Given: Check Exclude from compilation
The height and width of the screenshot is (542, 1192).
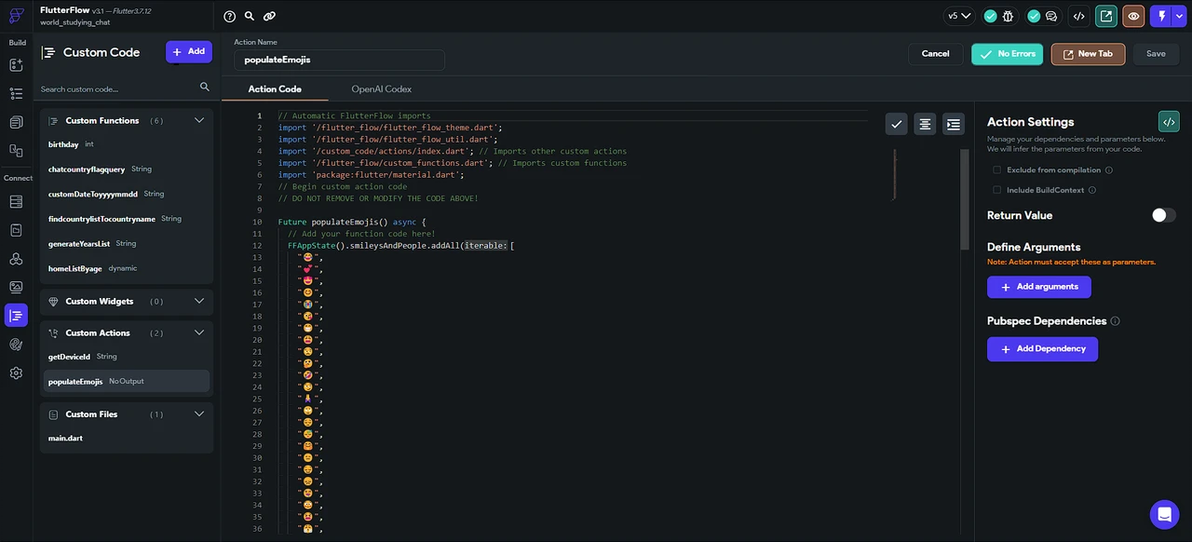Looking at the screenshot, I should point(997,170).
